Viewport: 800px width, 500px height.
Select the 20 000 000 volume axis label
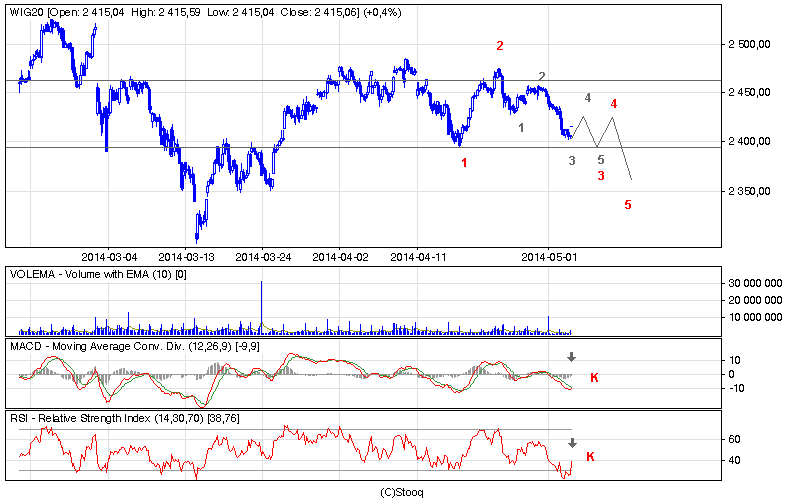755,300
